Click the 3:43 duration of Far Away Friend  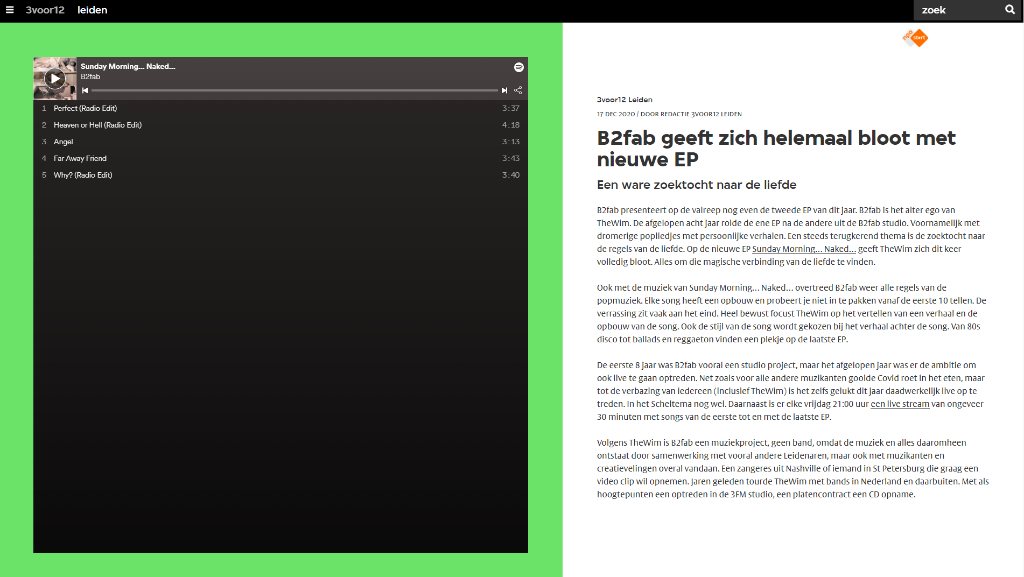pyautogui.click(x=511, y=158)
